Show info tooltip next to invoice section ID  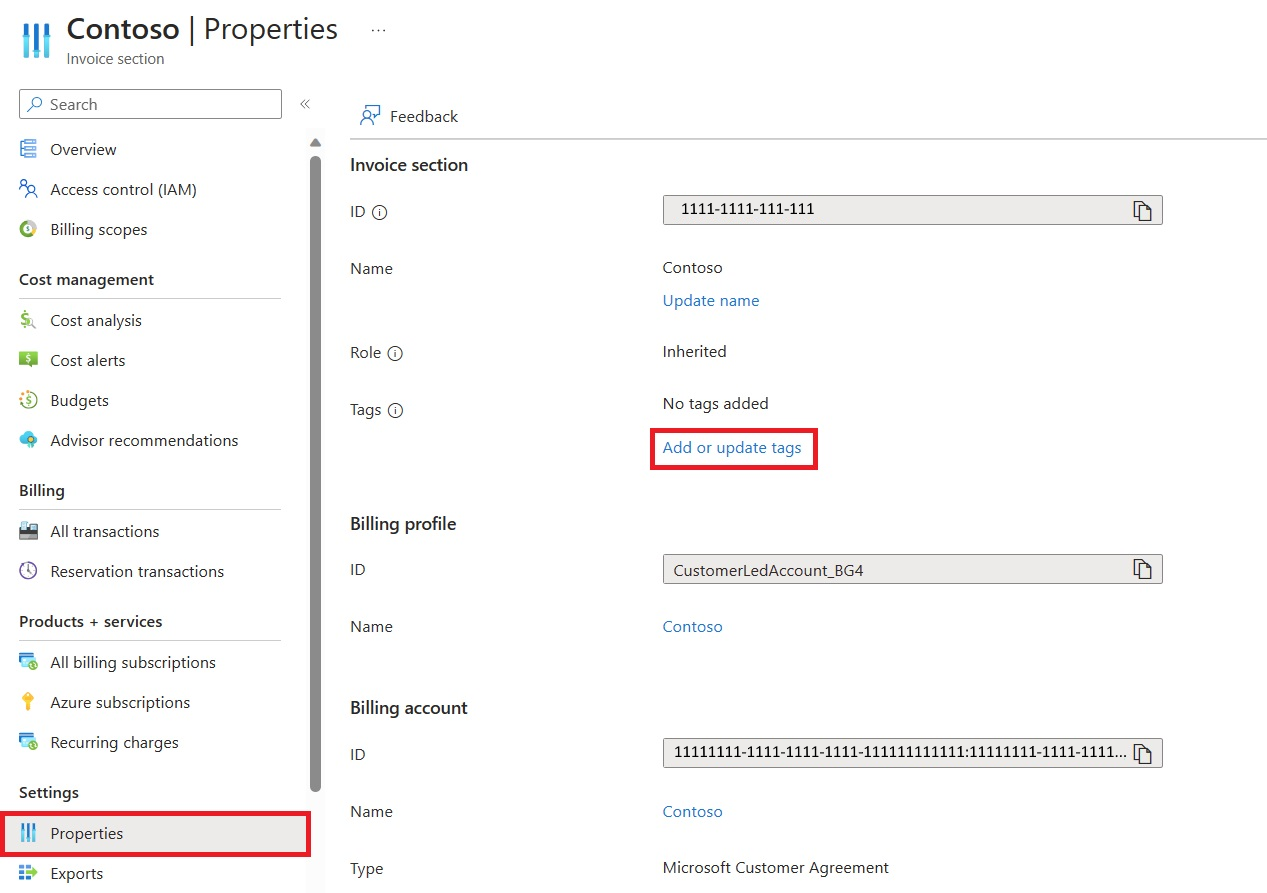379,212
